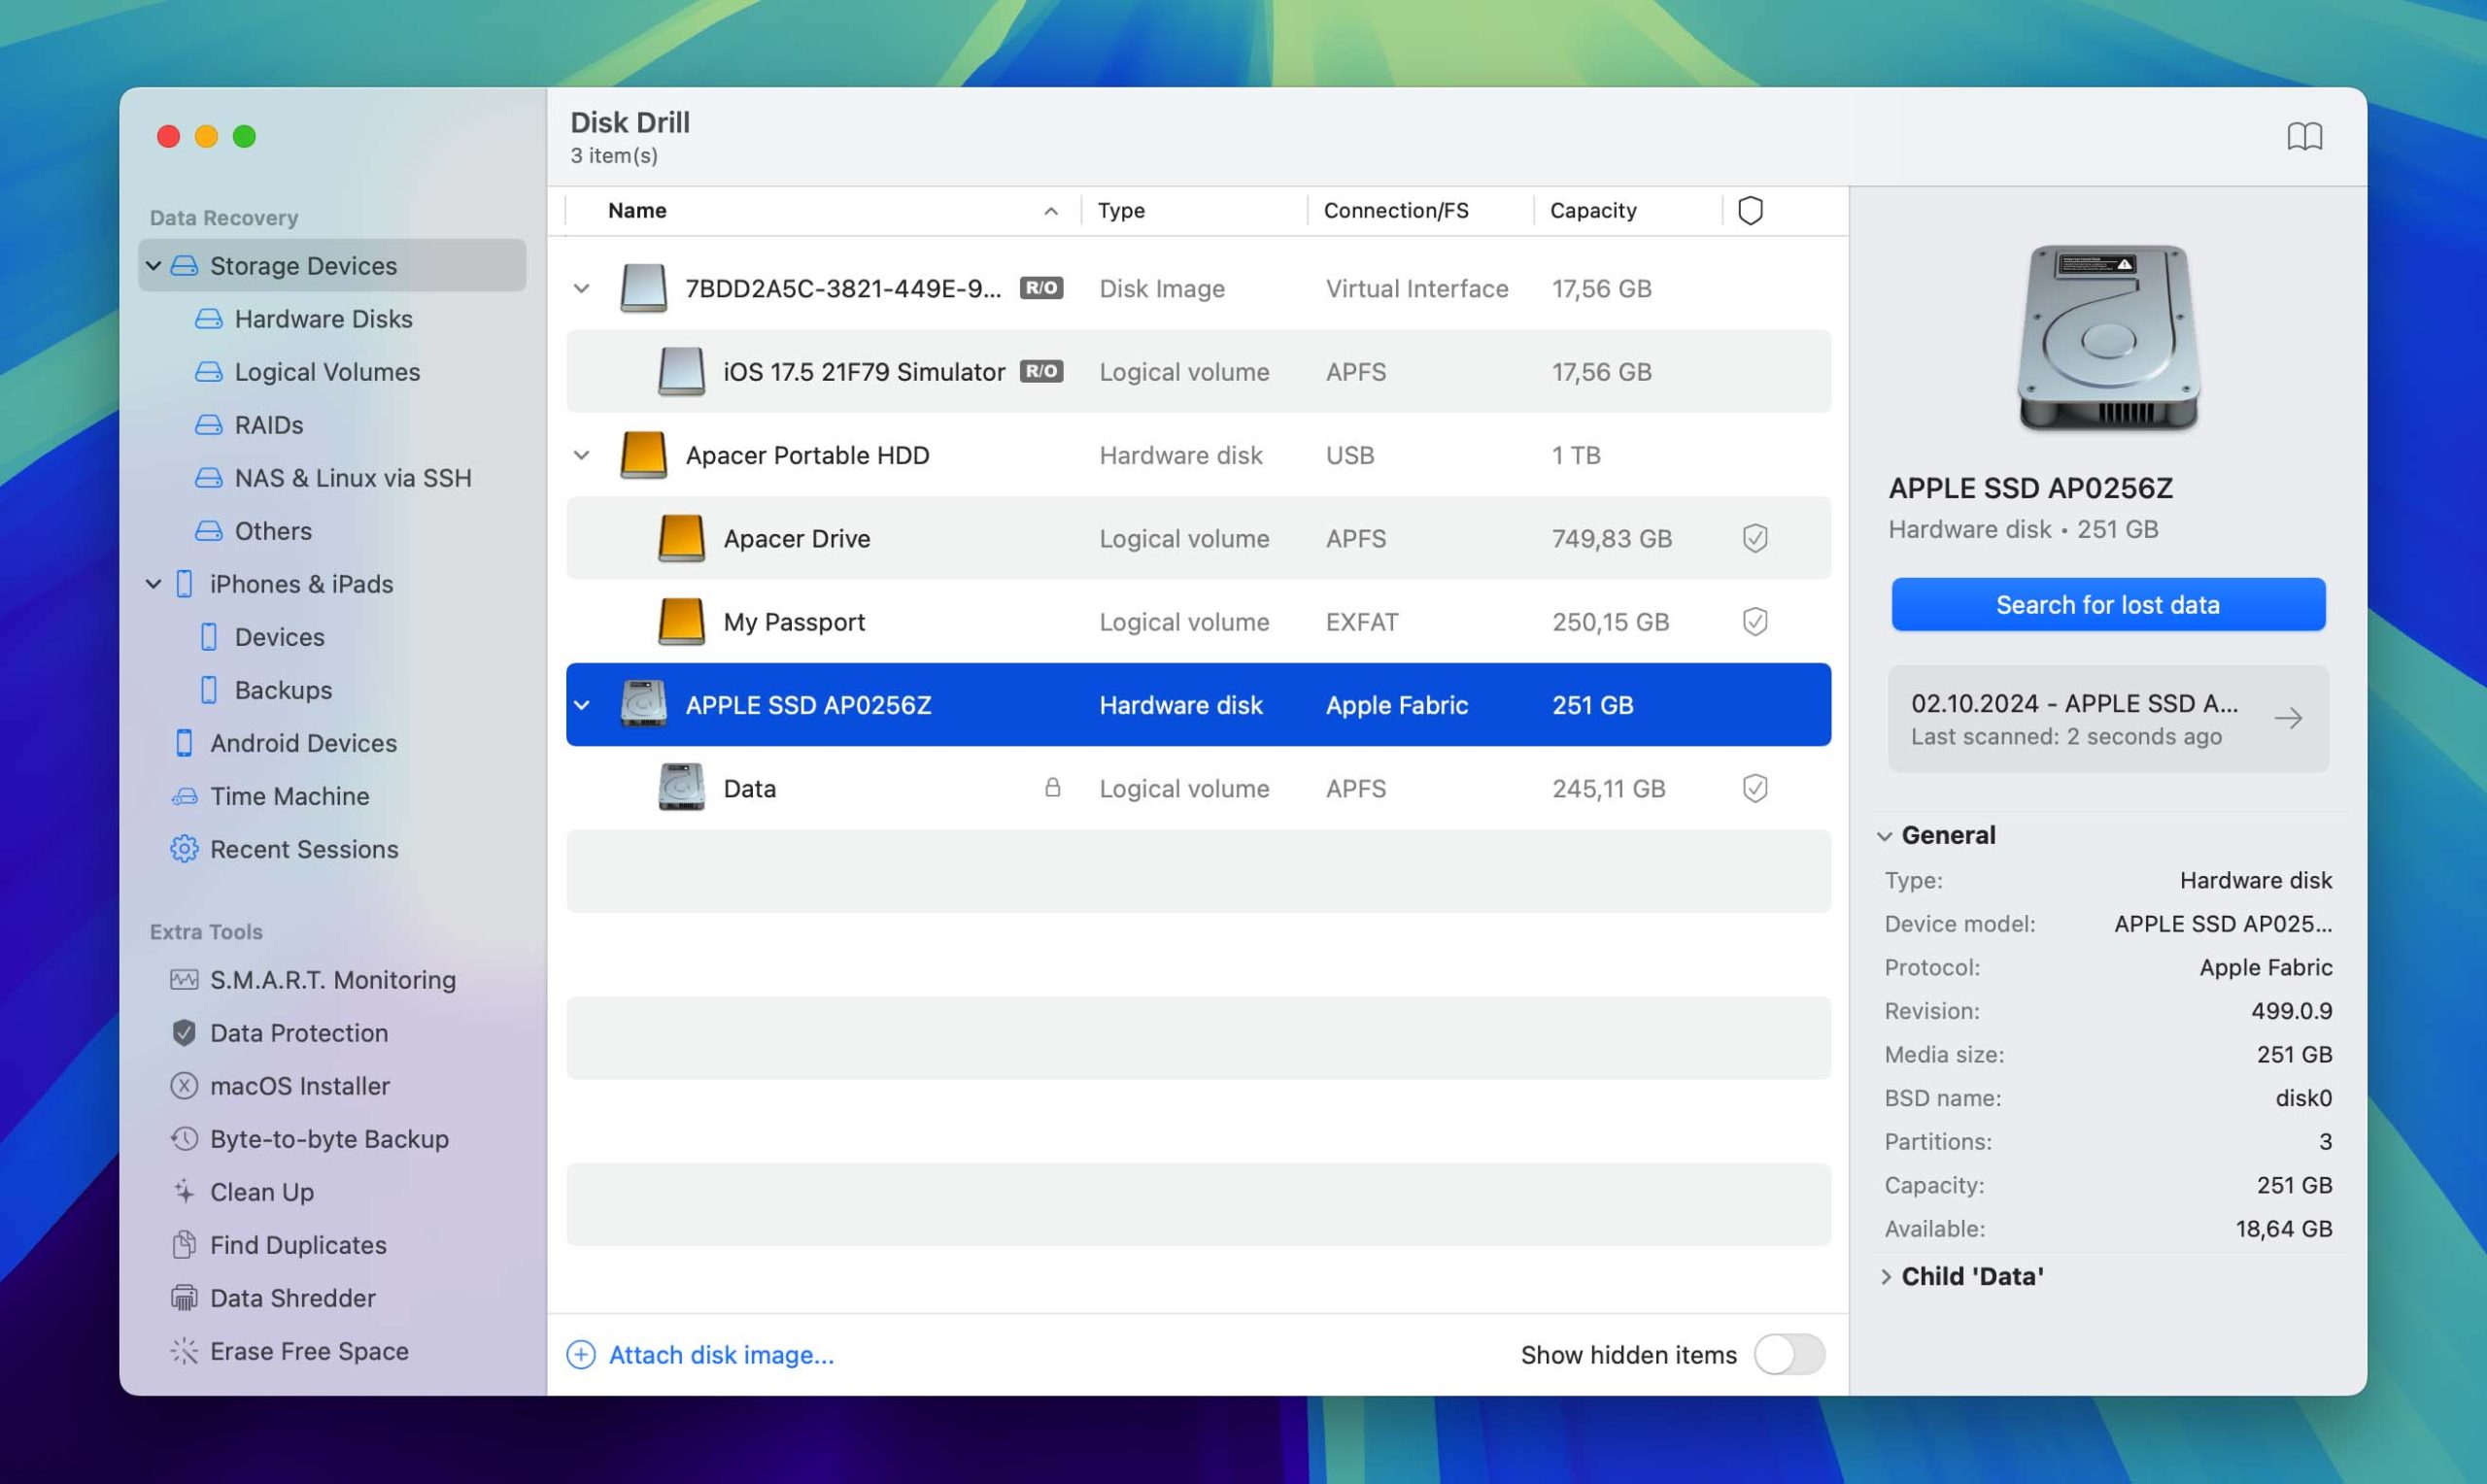2487x1484 pixels.
Task: Click the Time Machine icon
Action: click(184, 796)
